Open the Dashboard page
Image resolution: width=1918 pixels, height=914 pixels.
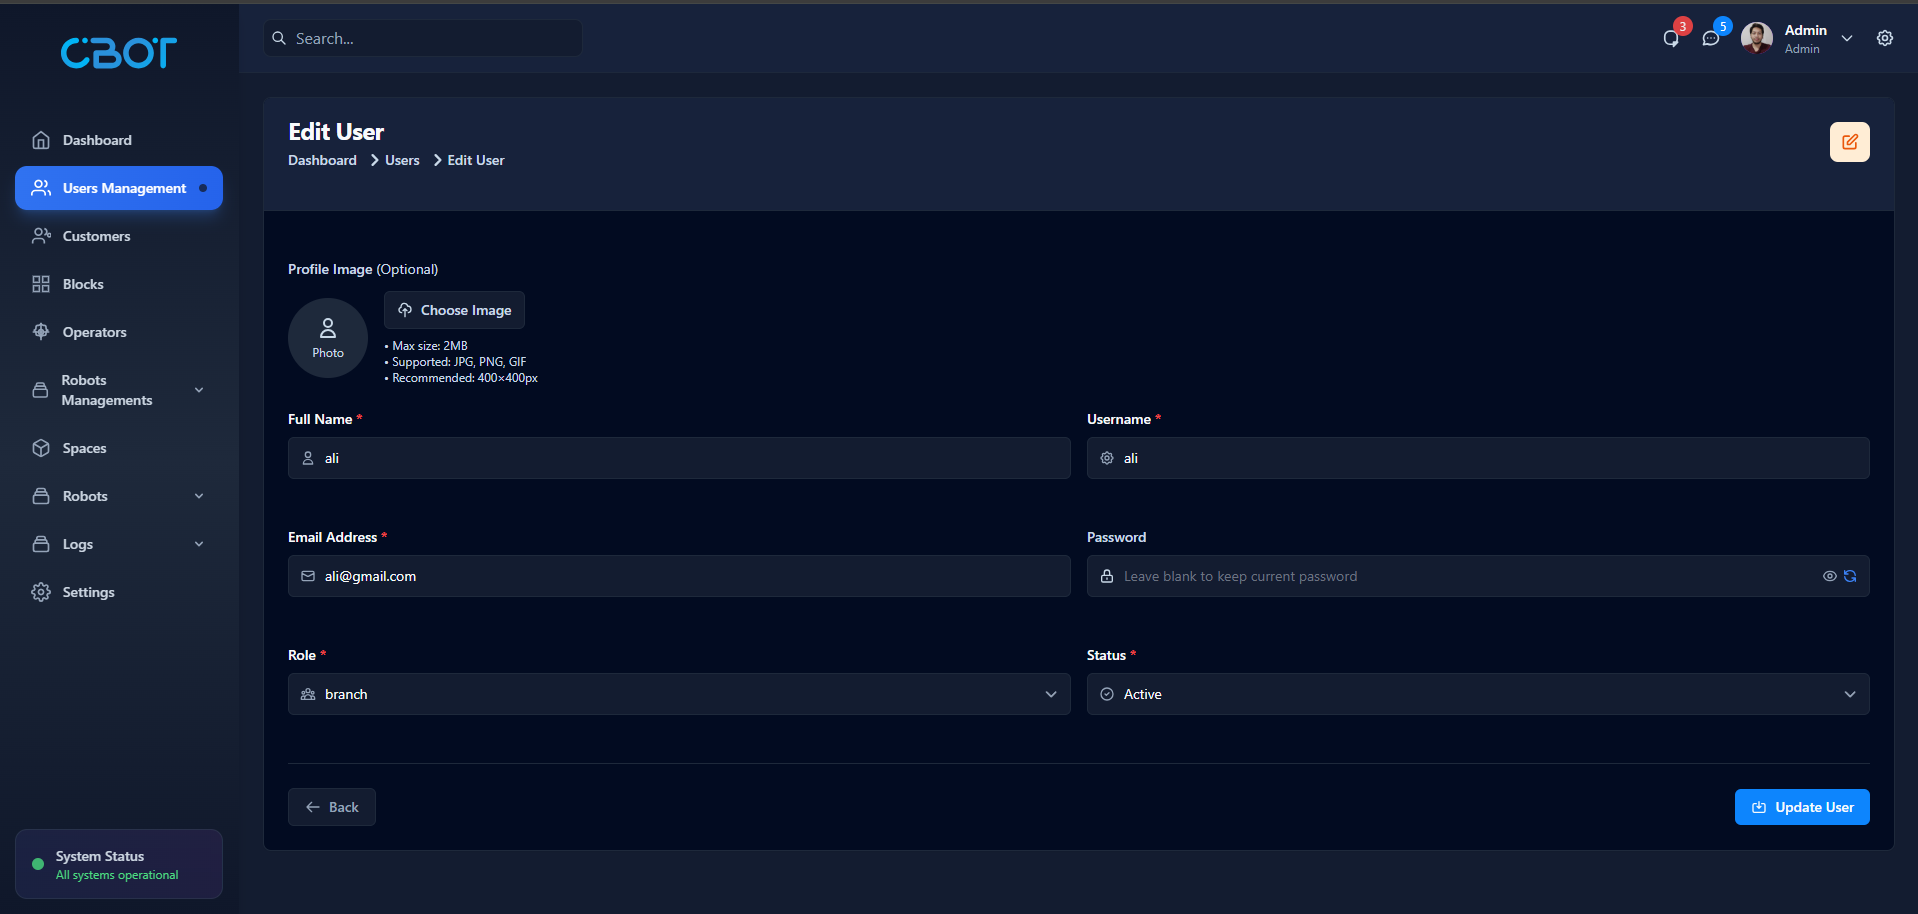[96, 140]
